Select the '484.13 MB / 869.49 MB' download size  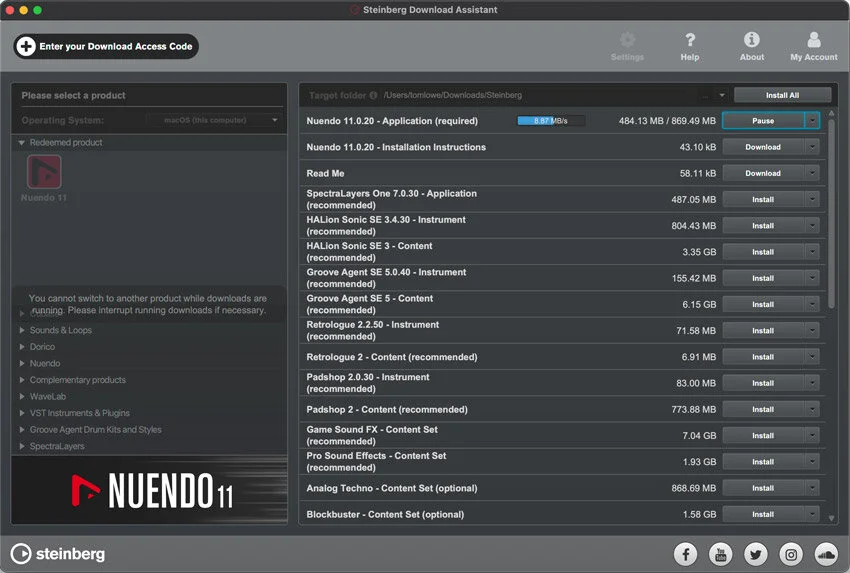tap(667, 121)
